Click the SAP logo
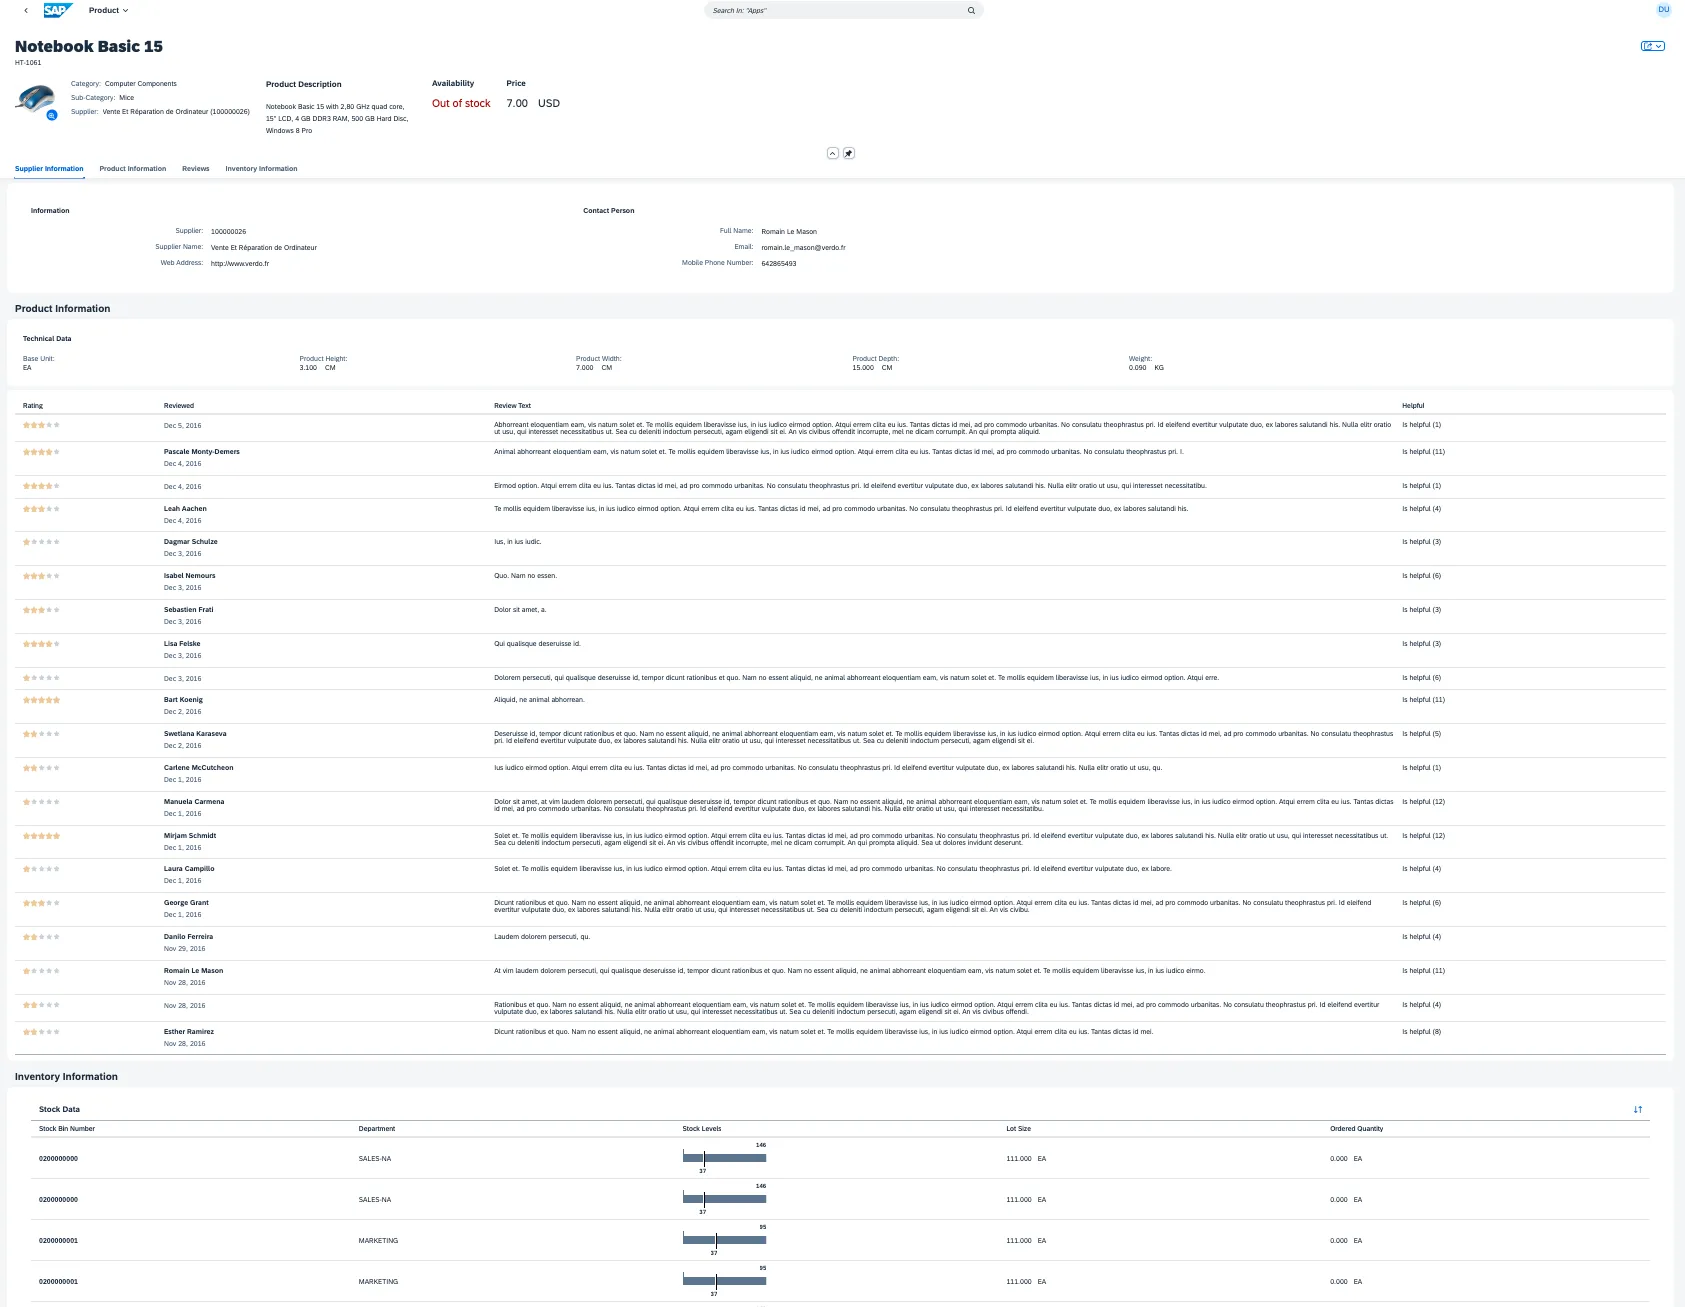The height and width of the screenshot is (1307, 1685). 57,10
